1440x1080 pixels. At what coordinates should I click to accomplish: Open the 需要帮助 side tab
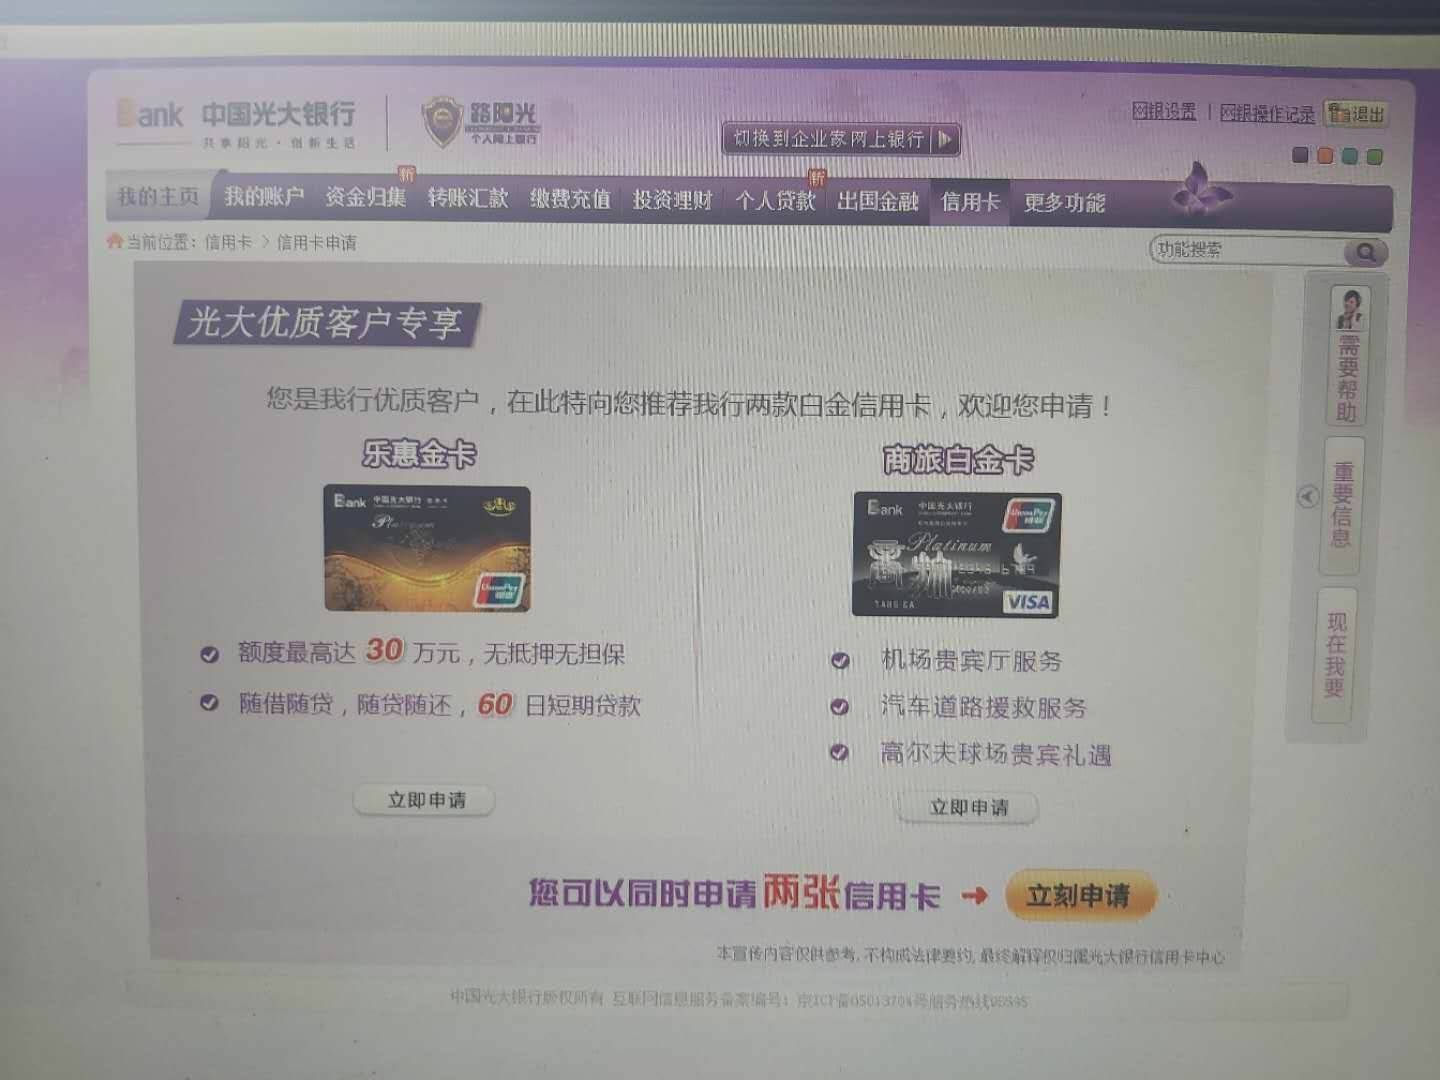pyautogui.click(x=1348, y=358)
